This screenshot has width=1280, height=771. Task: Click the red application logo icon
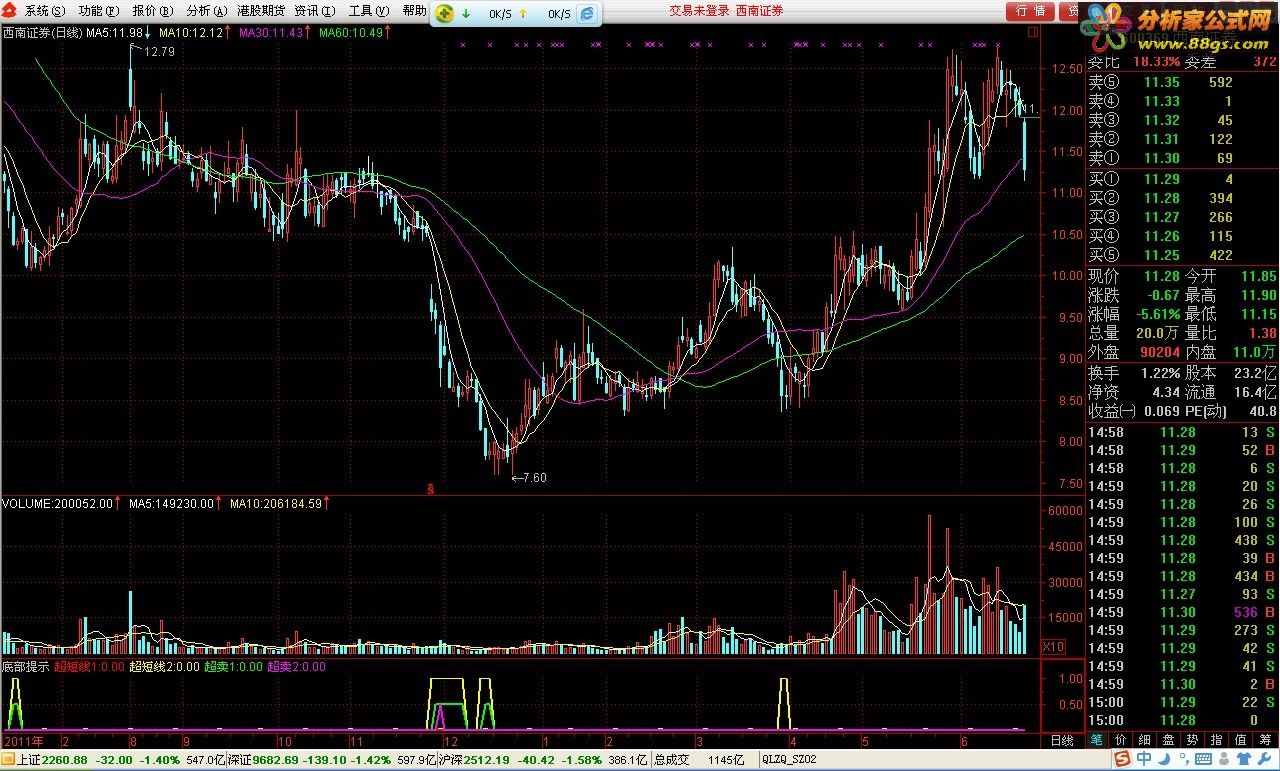point(11,11)
